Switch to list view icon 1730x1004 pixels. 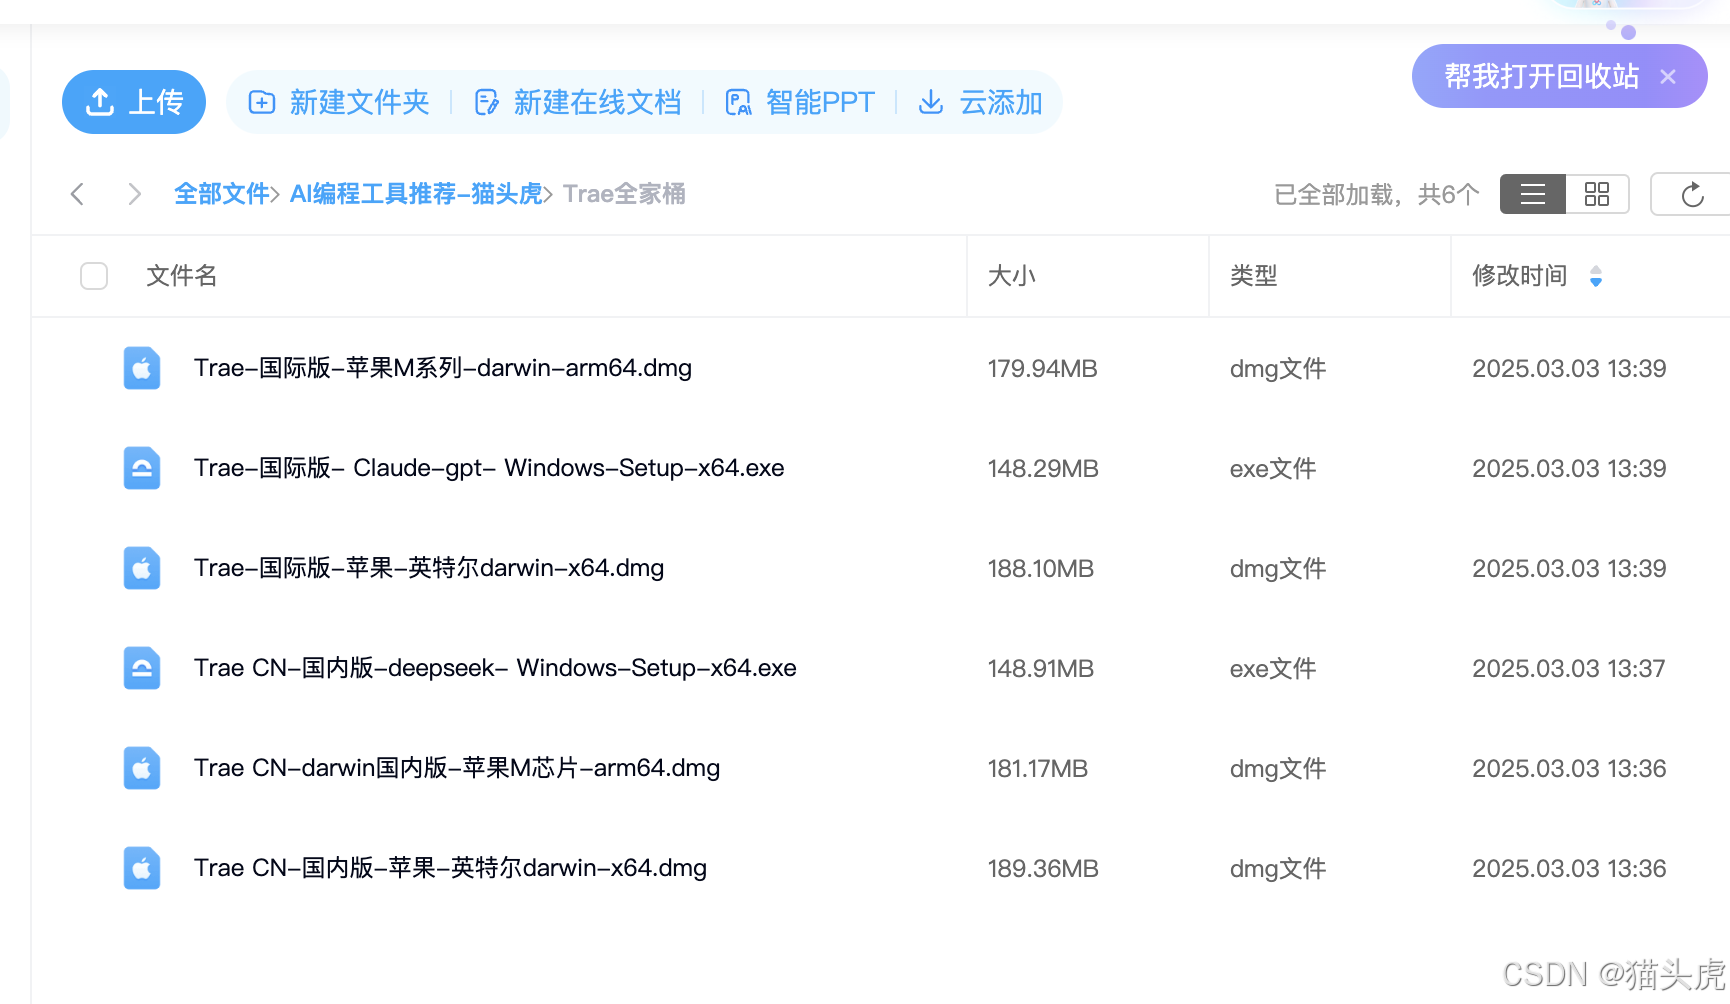click(1533, 194)
